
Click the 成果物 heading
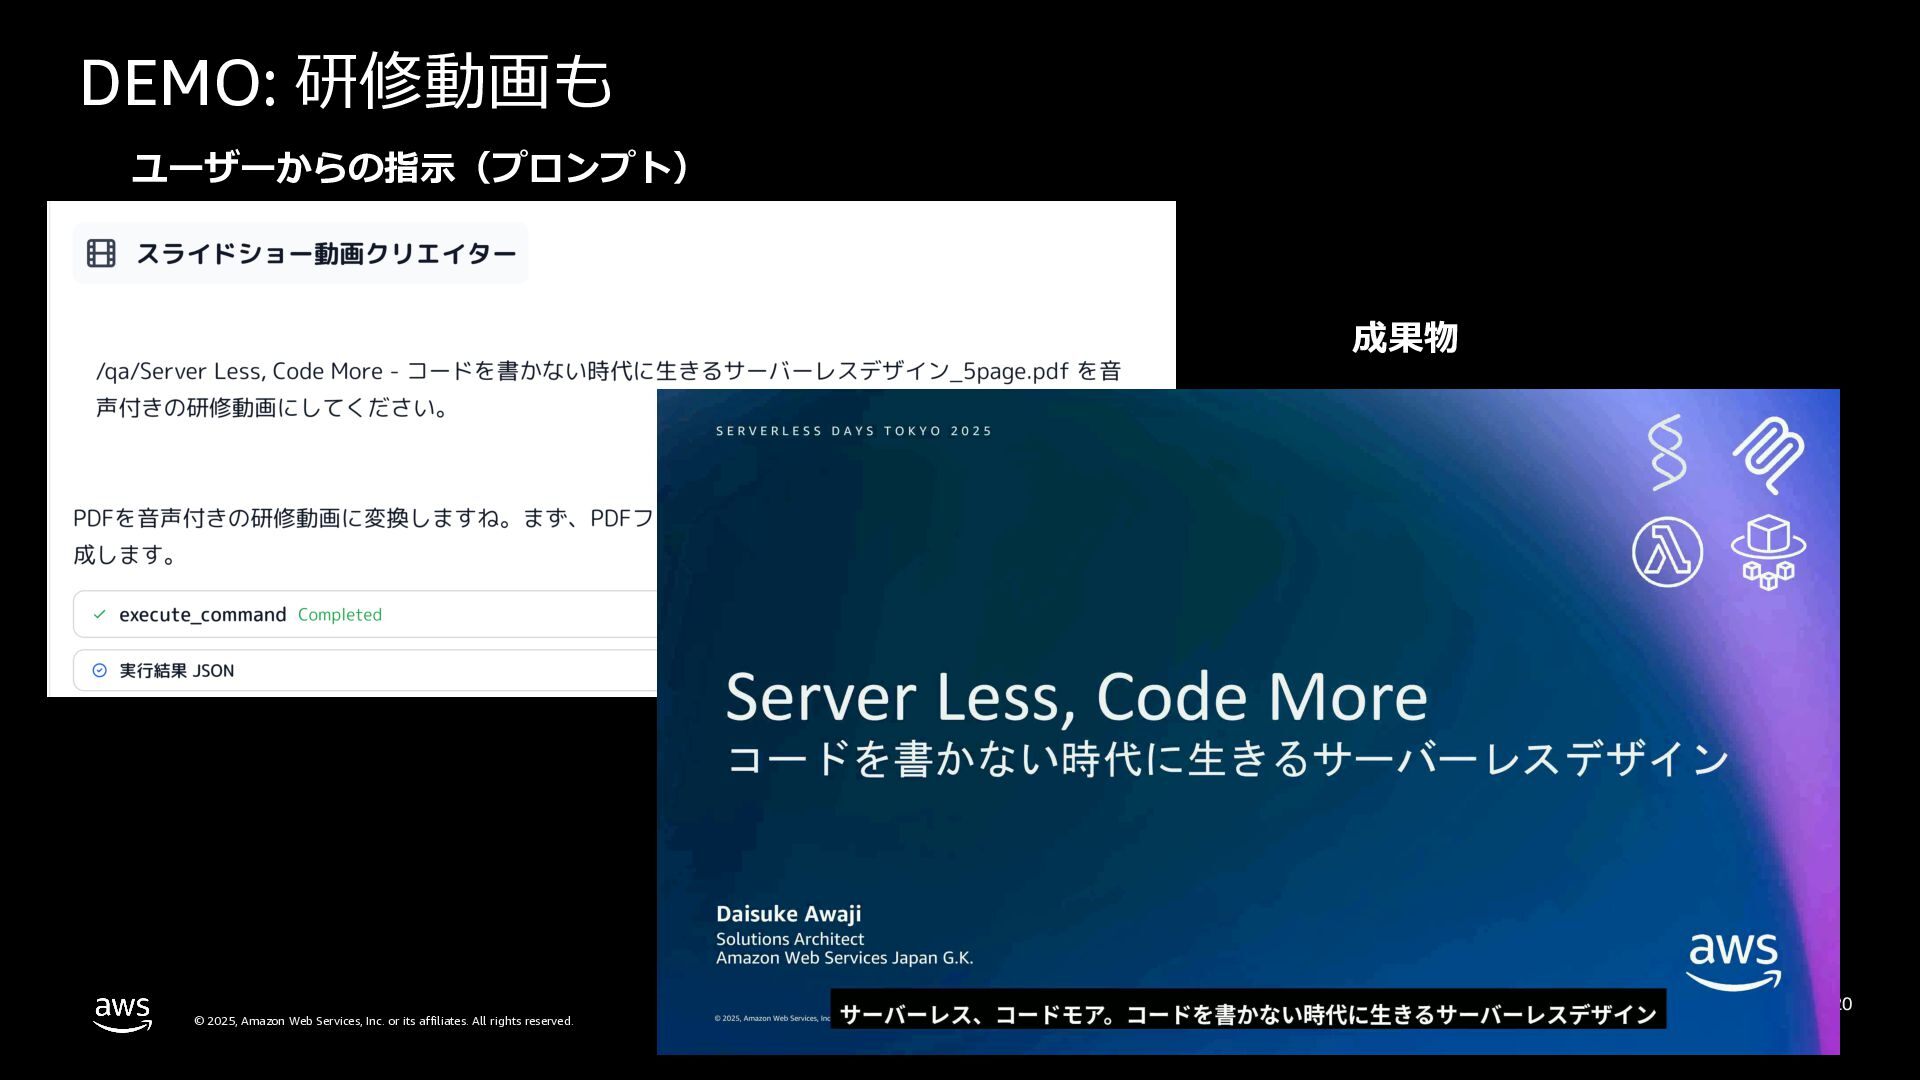1404,338
